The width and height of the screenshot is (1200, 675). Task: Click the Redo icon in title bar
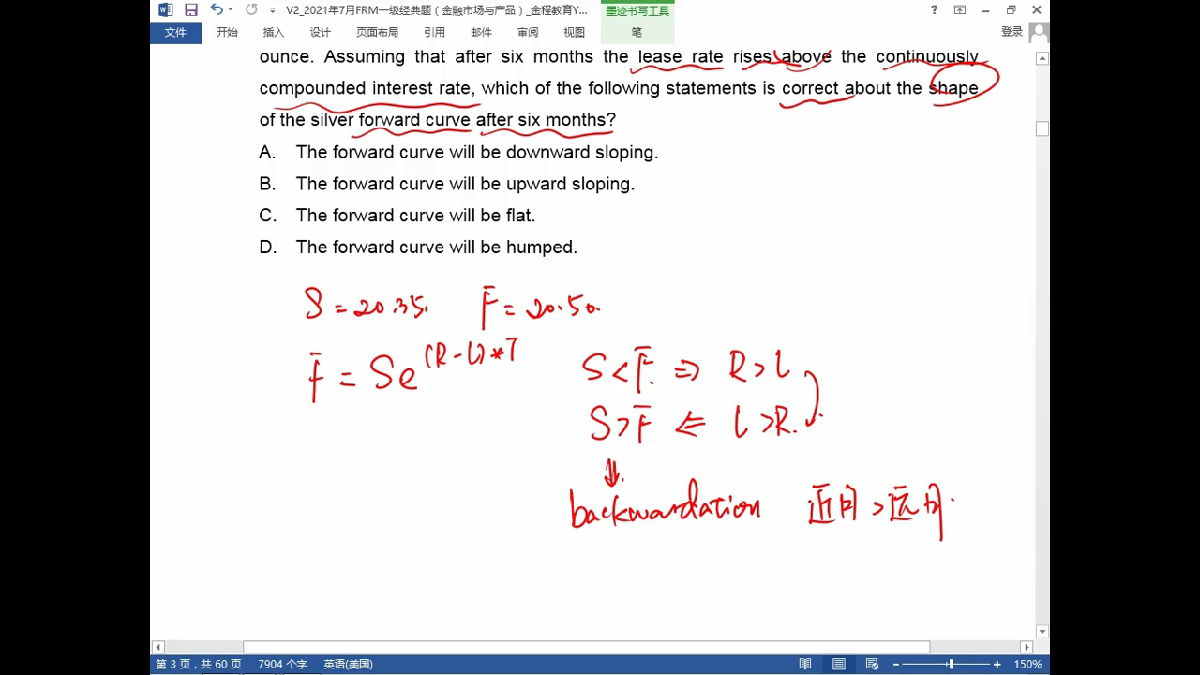click(x=251, y=10)
